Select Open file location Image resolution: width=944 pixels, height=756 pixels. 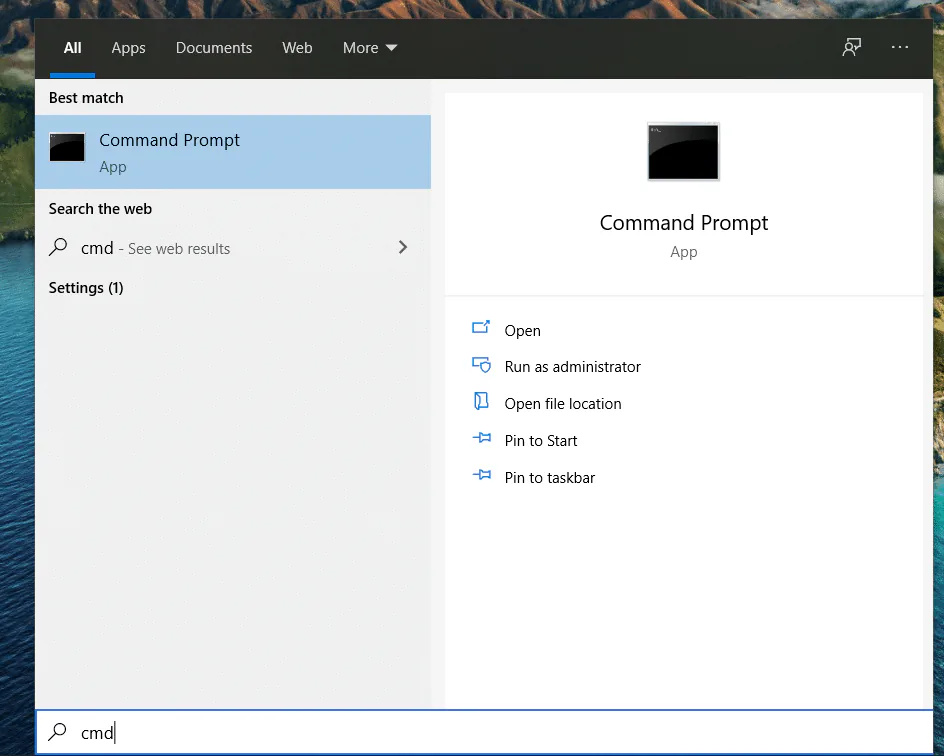tap(563, 403)
